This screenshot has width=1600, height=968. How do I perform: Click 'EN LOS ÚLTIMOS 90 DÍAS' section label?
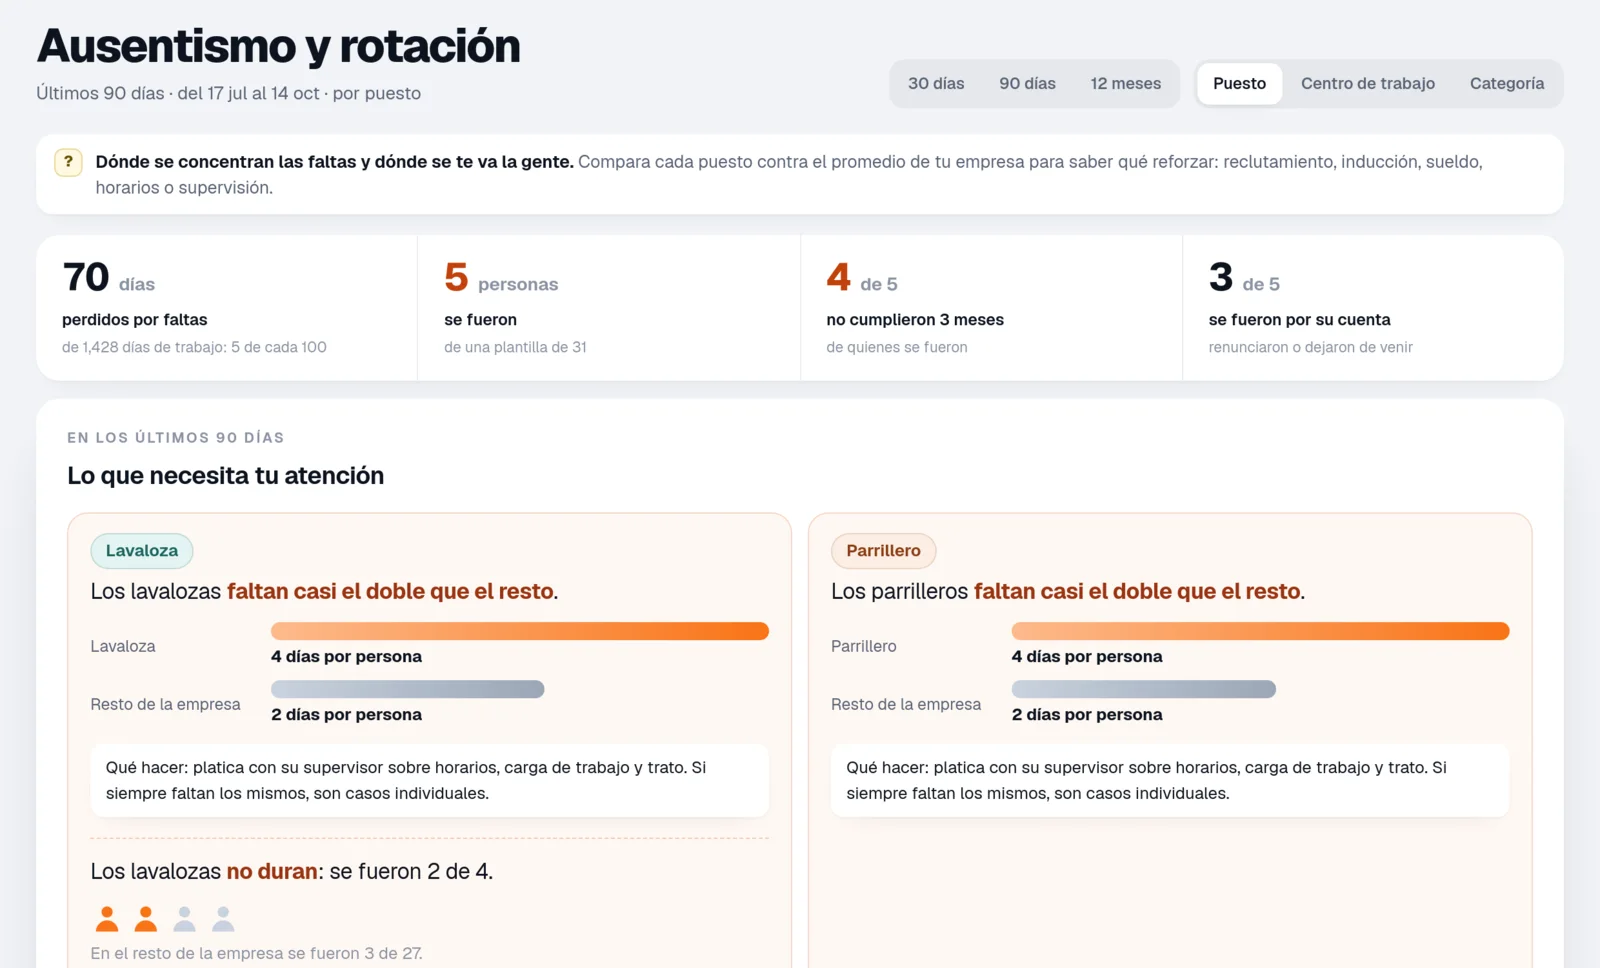176,438
